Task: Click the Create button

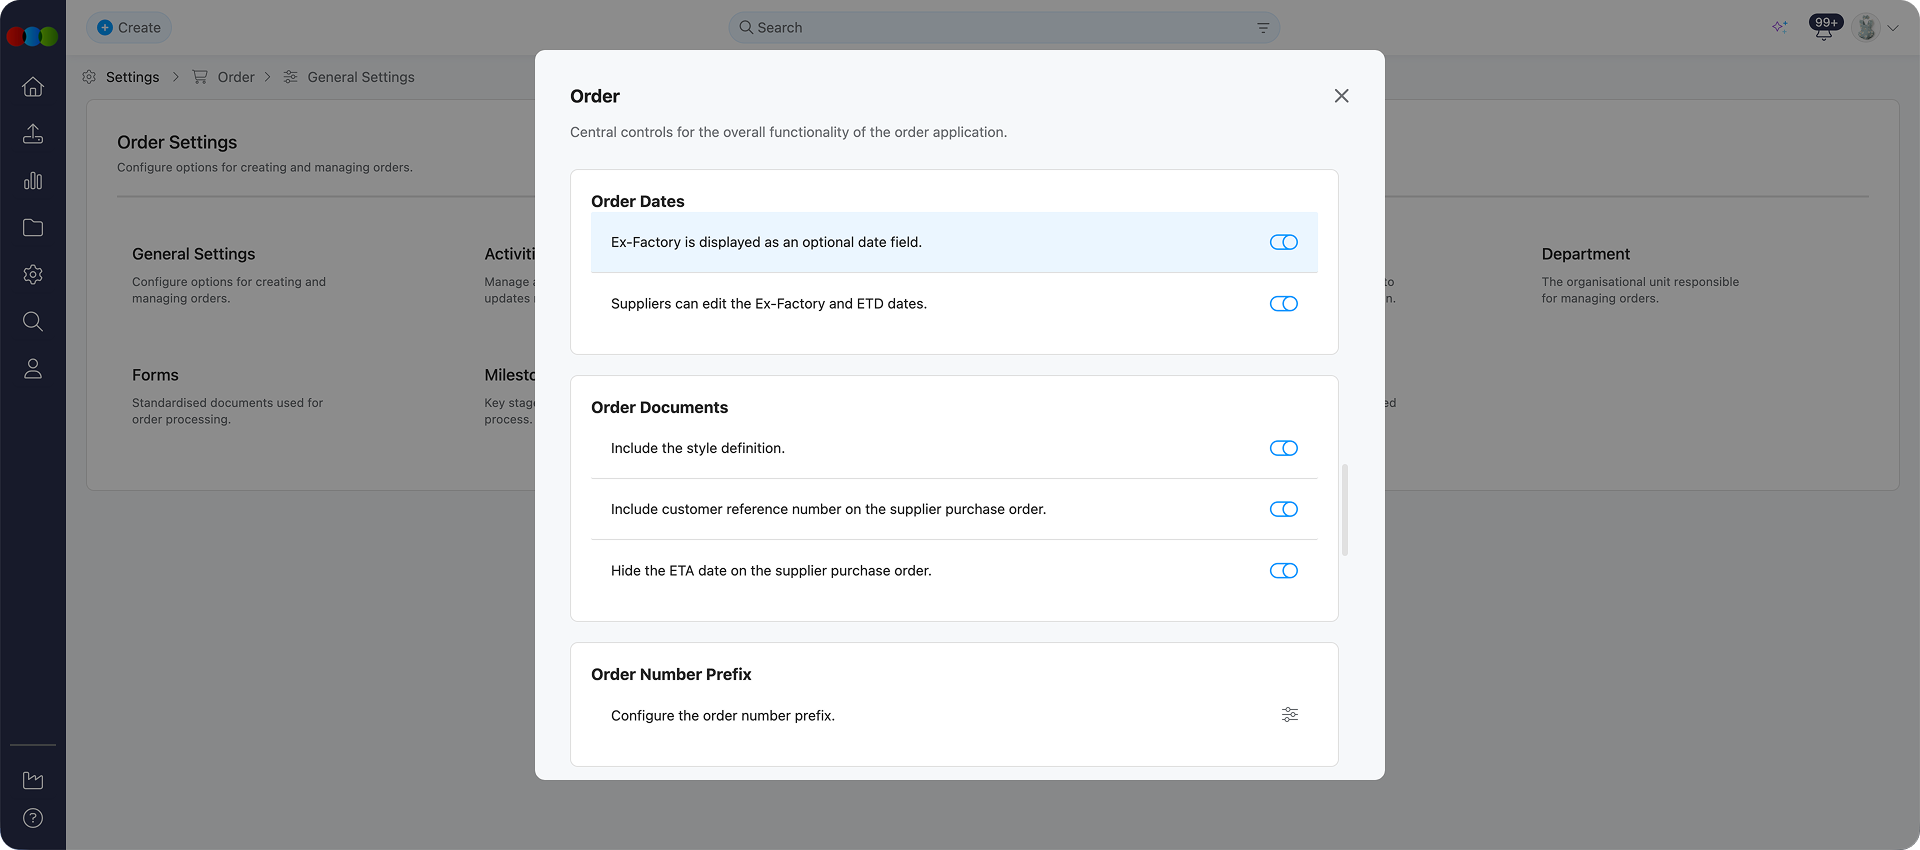Action: pos(129,28)
